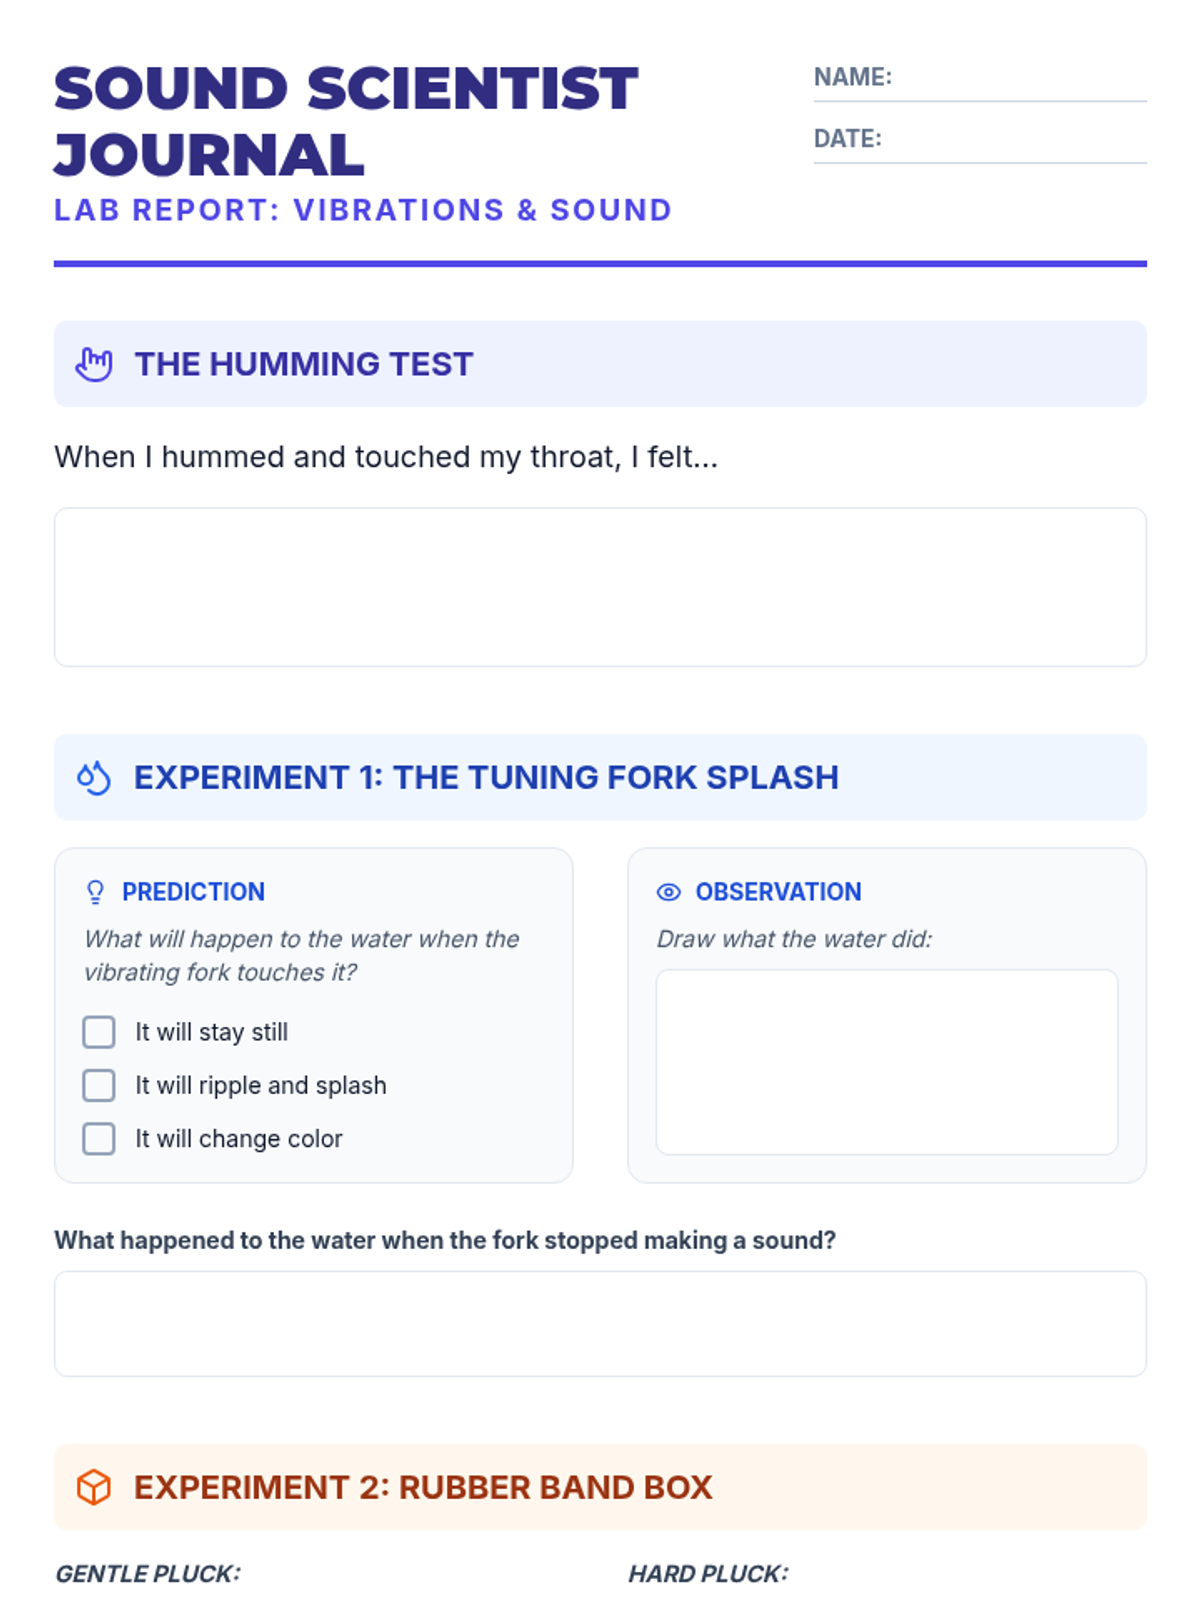The width and height of the screenshot is (1200, 1600).
Task: Click the 'Gentle Pluck' label
Action: point(148,1574)
